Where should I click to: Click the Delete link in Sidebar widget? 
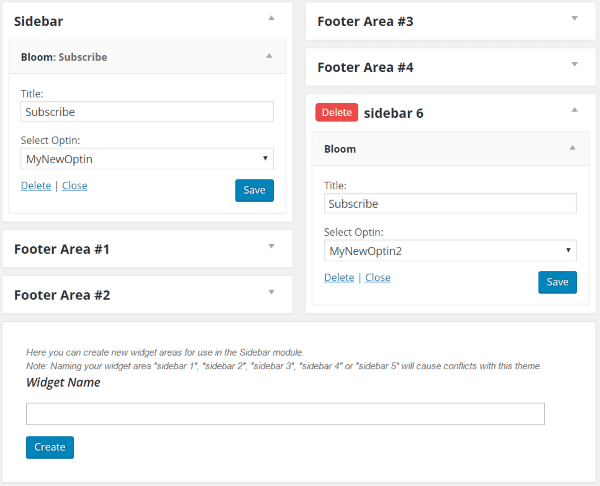(x=35, y=186)
